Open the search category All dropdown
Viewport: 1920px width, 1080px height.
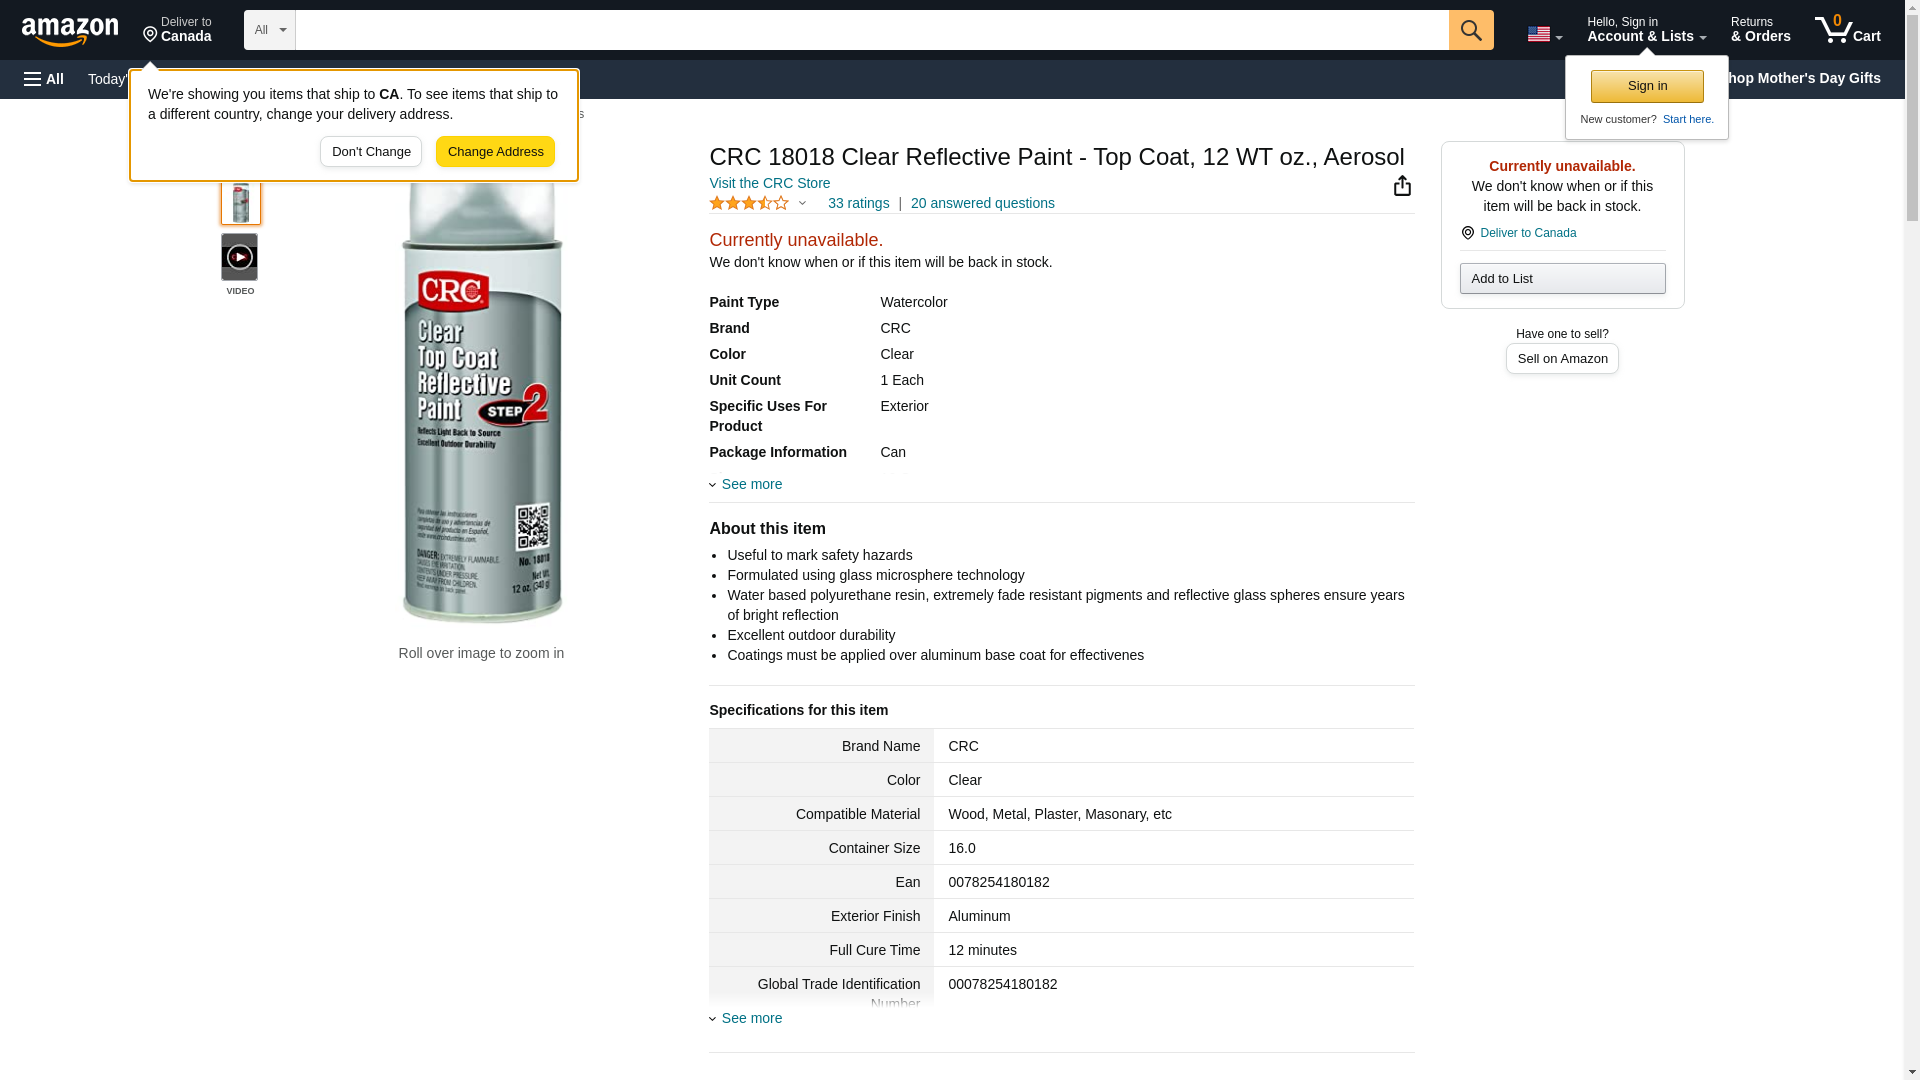[269, 30]
